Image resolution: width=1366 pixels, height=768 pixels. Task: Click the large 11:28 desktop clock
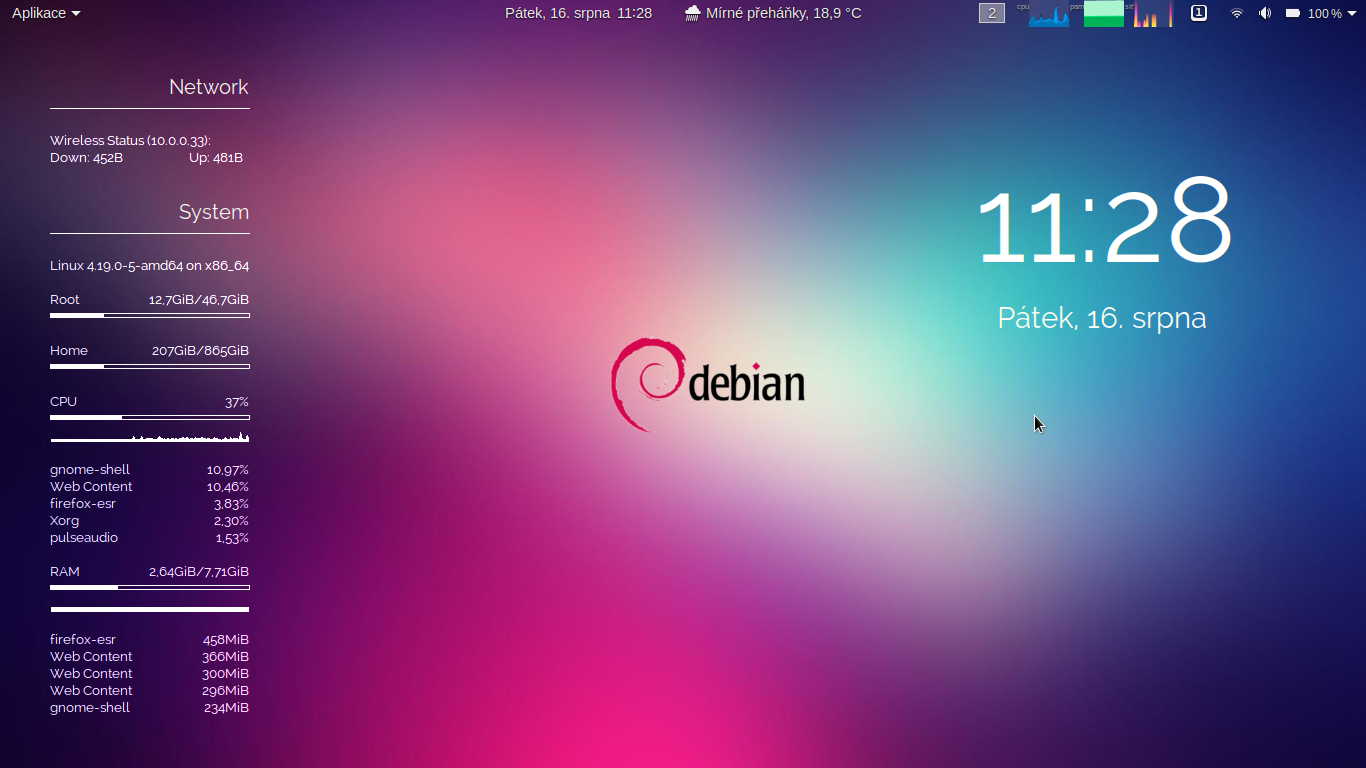coord(1103,222)
